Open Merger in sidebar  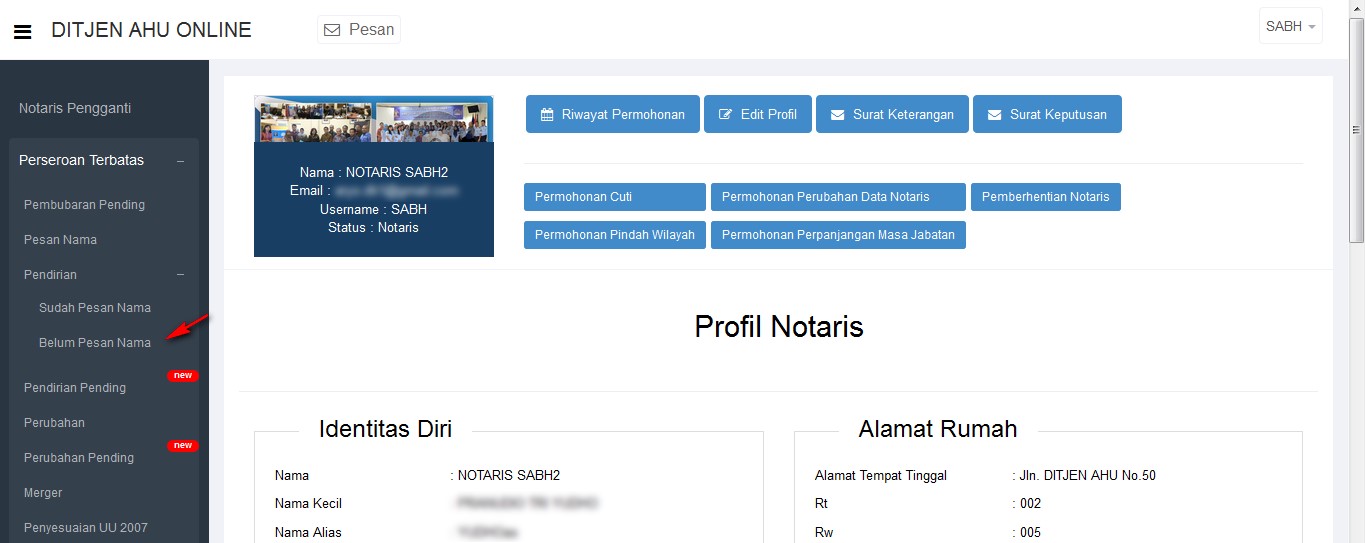[43, 493]
